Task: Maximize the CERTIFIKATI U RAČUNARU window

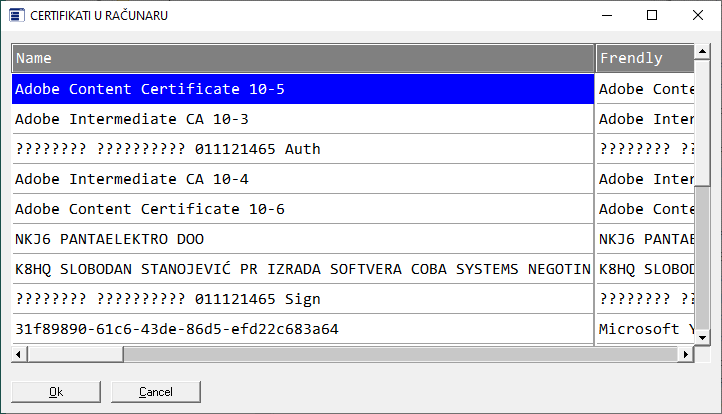Action: click(652, 15)
